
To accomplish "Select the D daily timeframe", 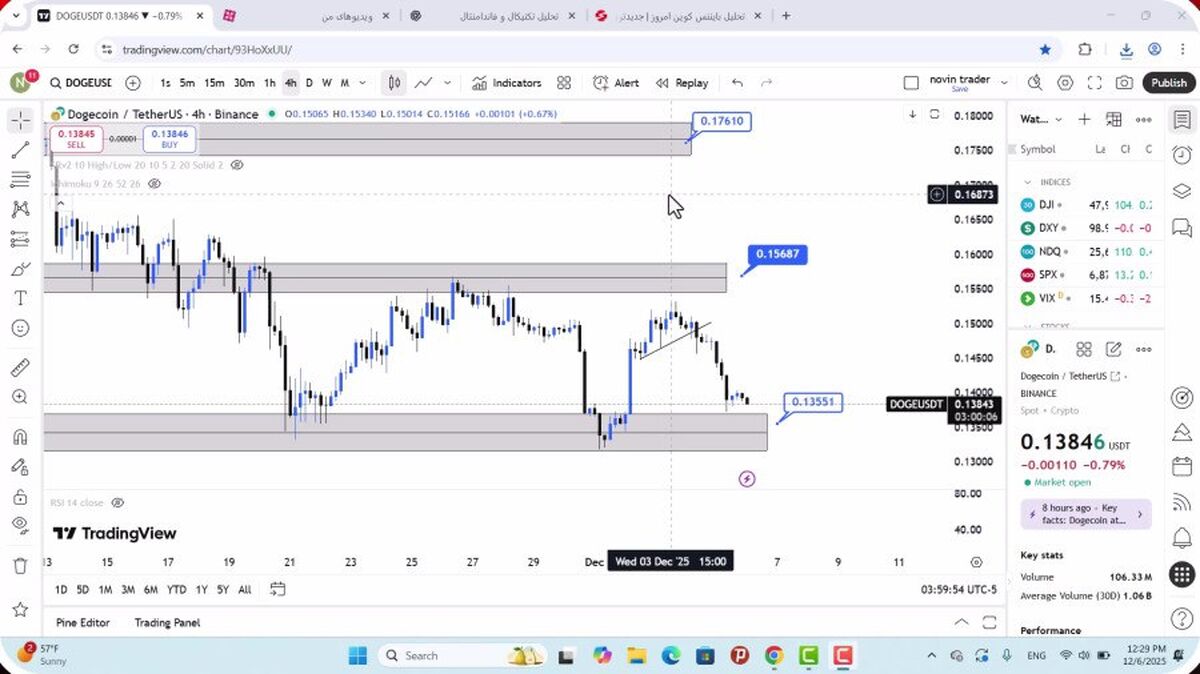I will click(309, 83).
